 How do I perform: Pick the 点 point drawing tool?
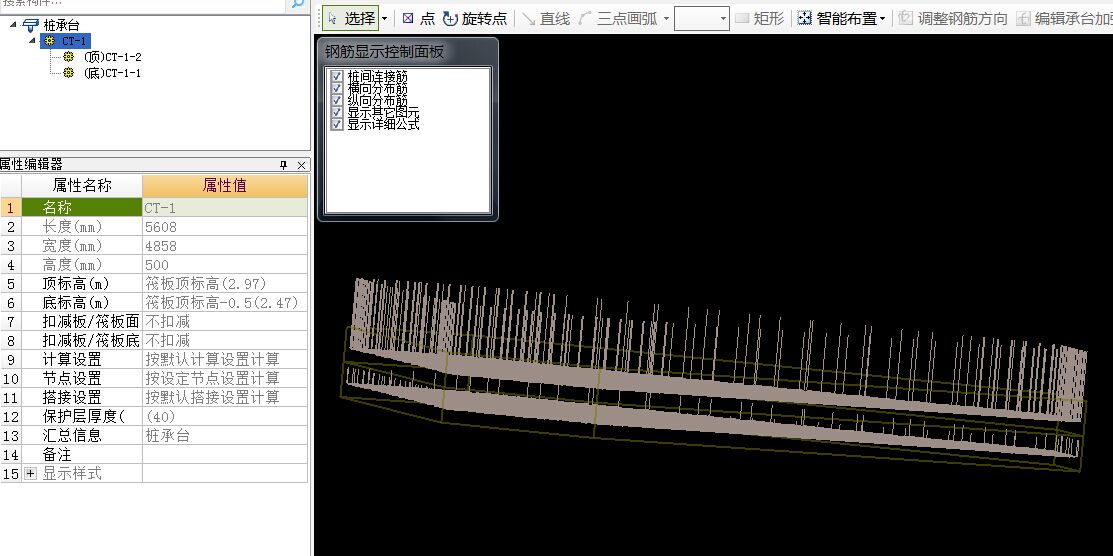coord(418,18)
